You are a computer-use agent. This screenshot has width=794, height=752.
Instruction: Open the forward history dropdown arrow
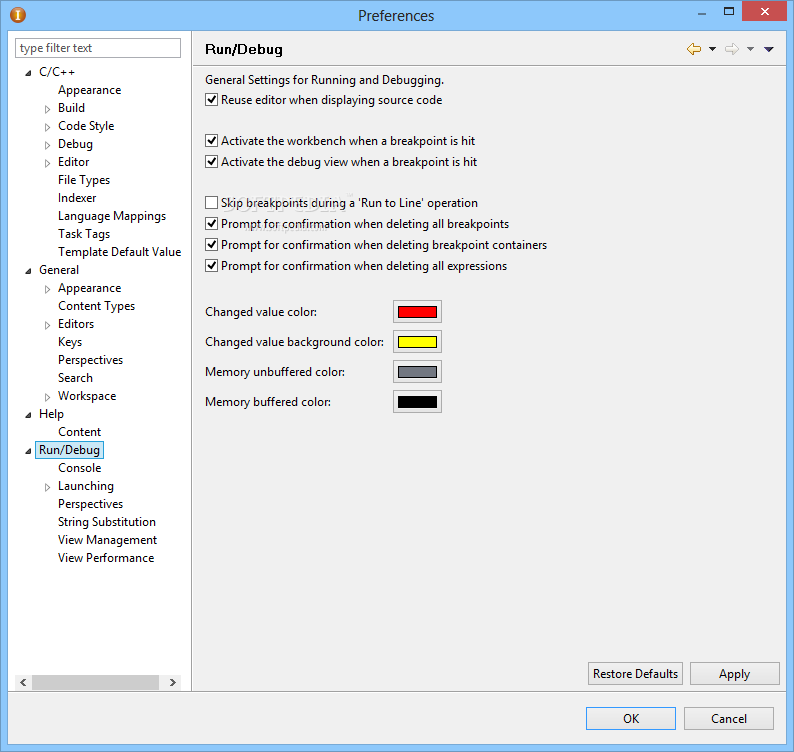point(750,49)
